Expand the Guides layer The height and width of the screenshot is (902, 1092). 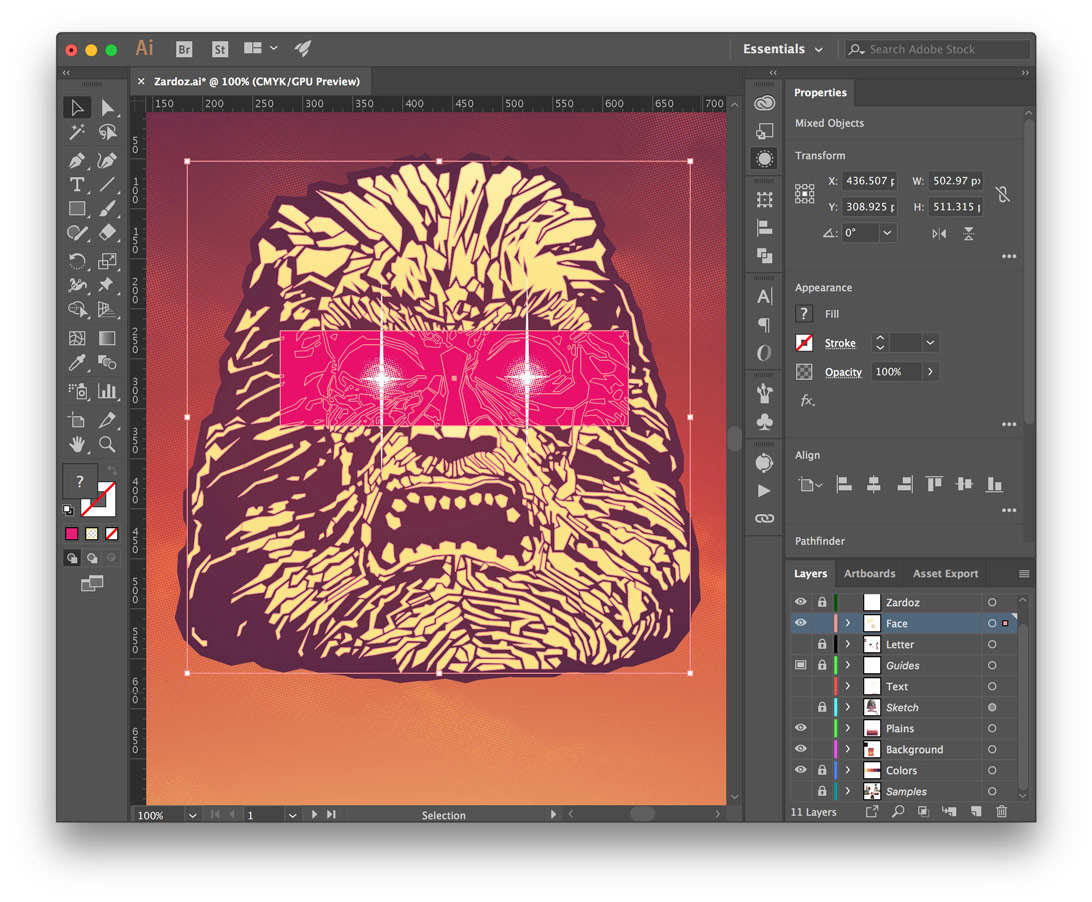coord(848,665)
